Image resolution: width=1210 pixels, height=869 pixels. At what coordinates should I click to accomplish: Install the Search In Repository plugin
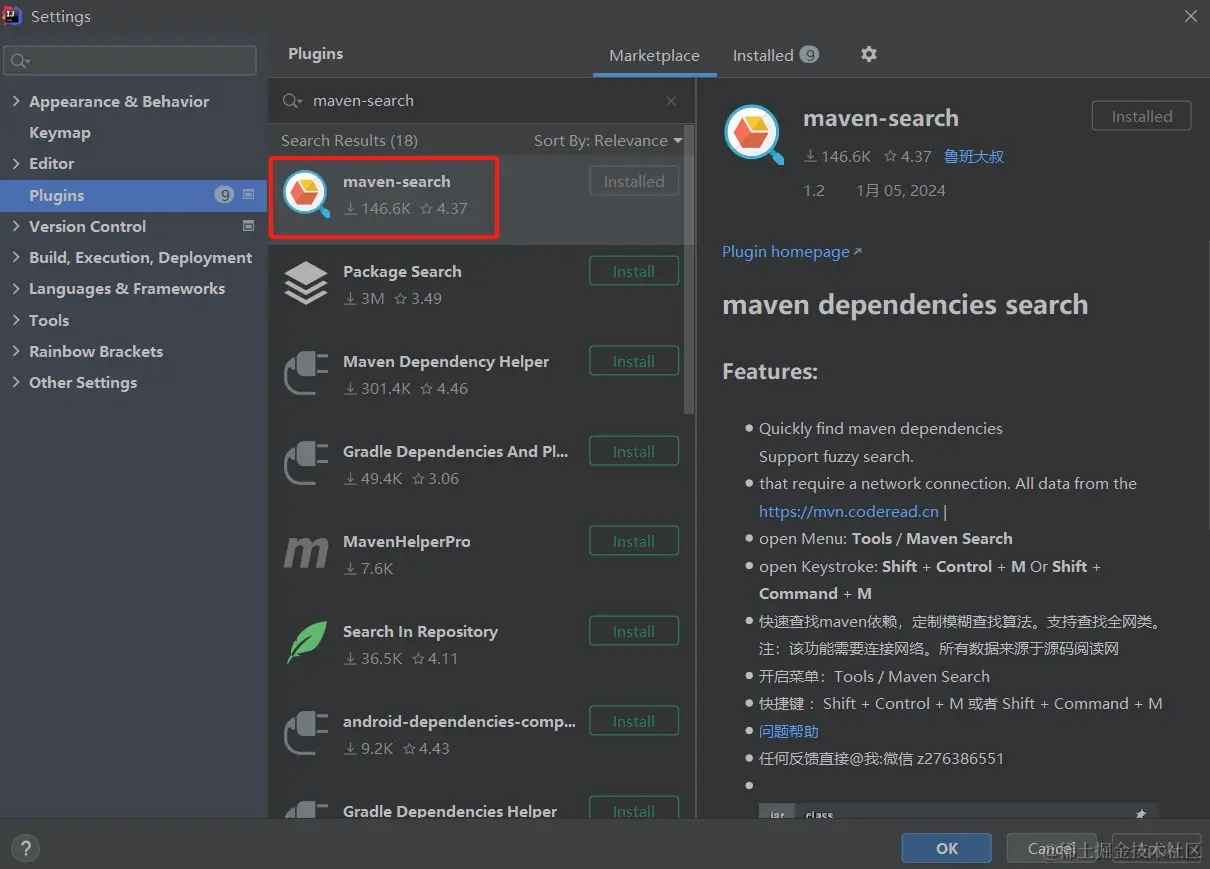[634, 631]
